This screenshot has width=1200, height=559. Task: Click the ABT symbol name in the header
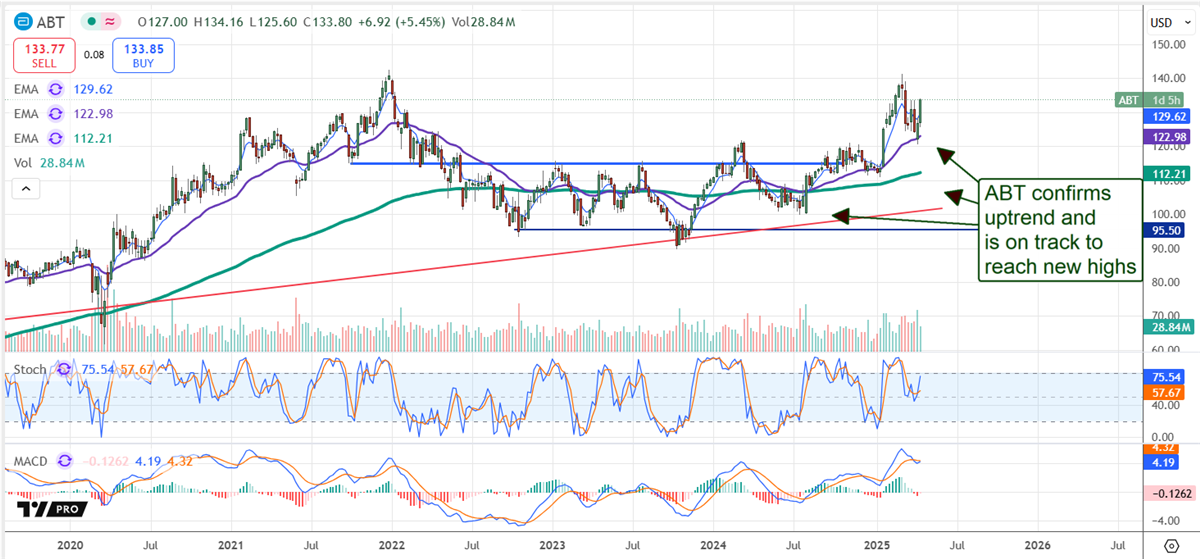pos(52,21)
